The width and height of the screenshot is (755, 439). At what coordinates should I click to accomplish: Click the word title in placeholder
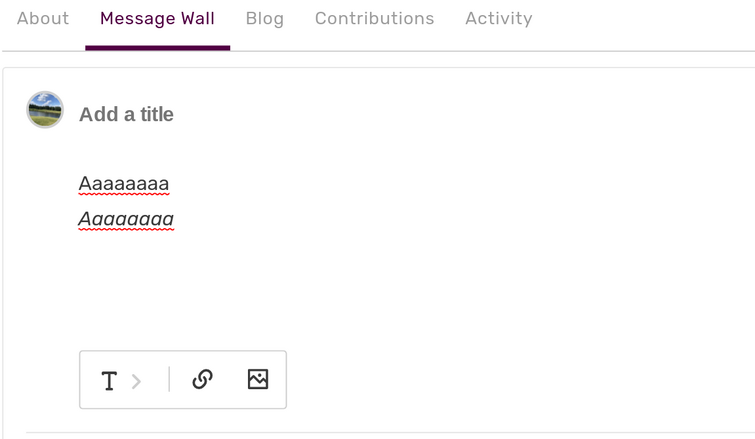click(x=156, y=115)
